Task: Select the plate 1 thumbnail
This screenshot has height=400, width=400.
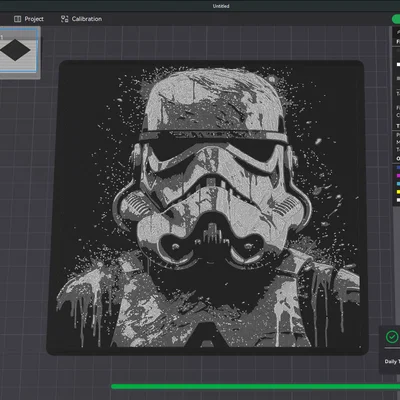Action: [19, 50]
